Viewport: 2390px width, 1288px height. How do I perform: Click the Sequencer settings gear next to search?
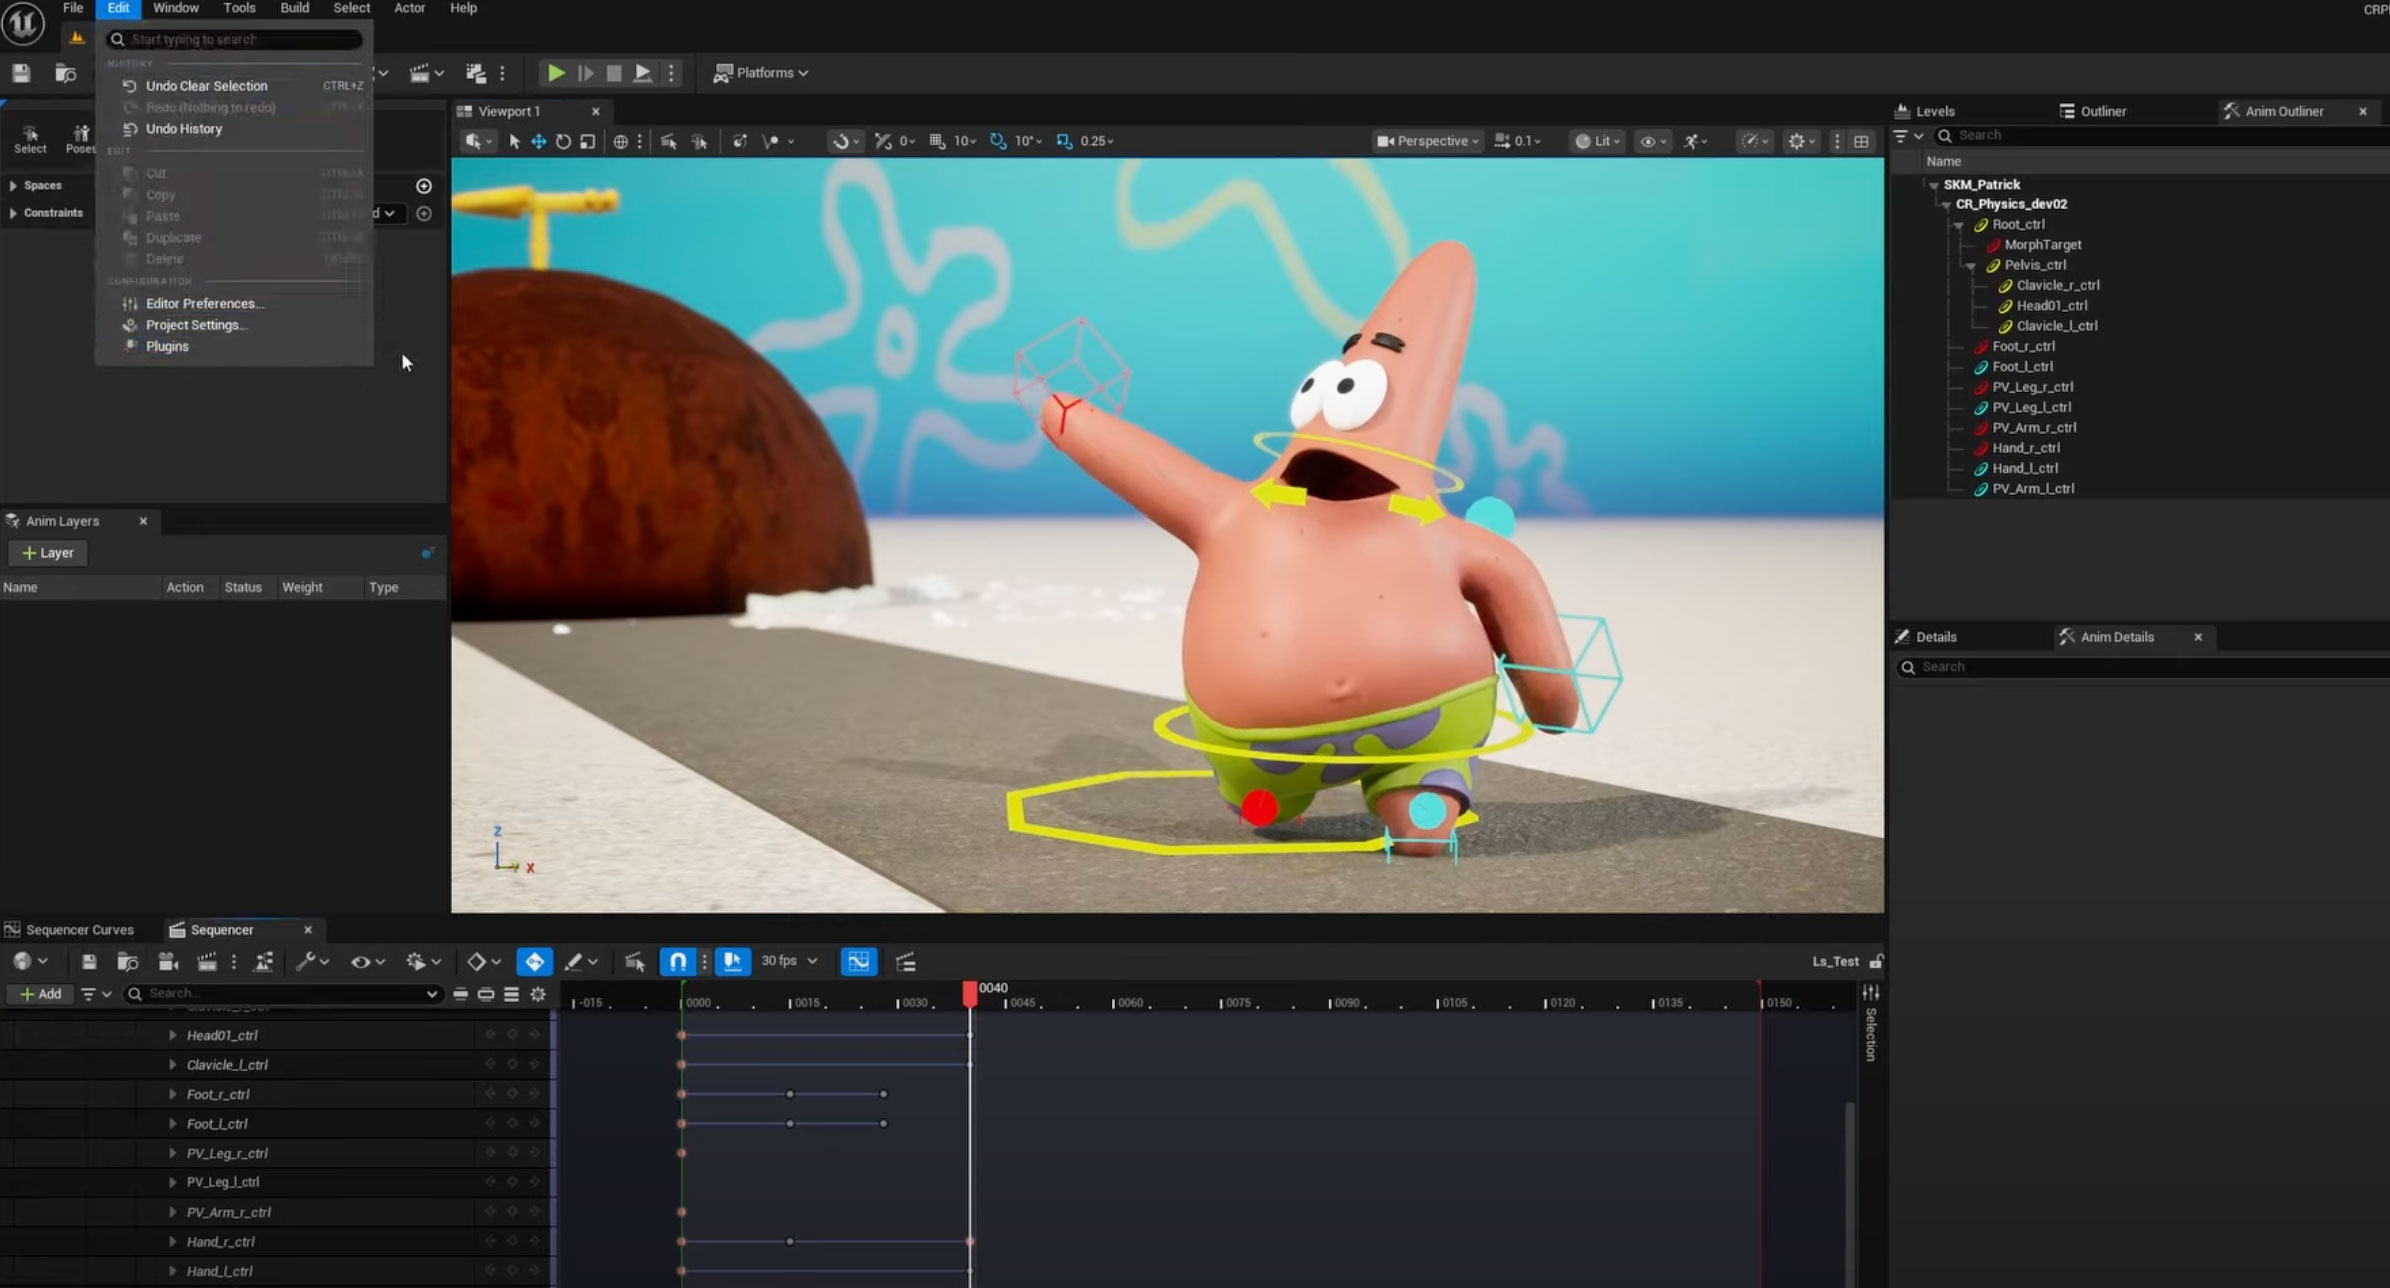click(538, 994)
